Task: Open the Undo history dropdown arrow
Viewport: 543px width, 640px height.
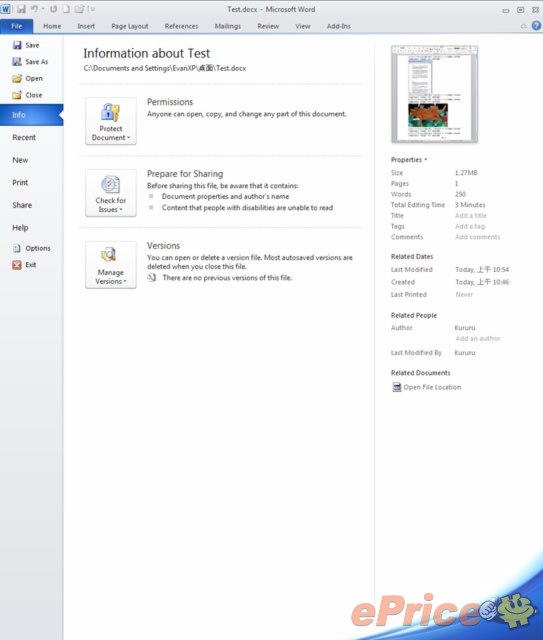Action: 43,9
